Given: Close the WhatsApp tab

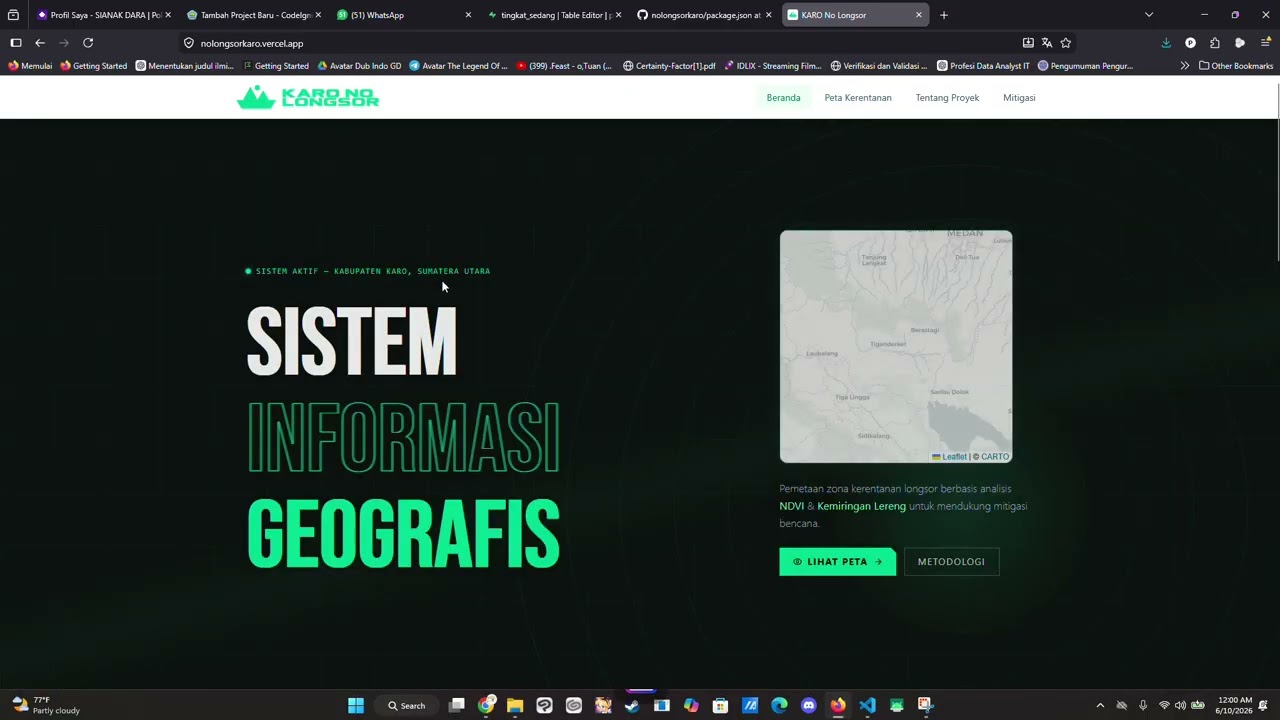Looking at the screenshot, I should pyautogui.click(x=468, y=15).
